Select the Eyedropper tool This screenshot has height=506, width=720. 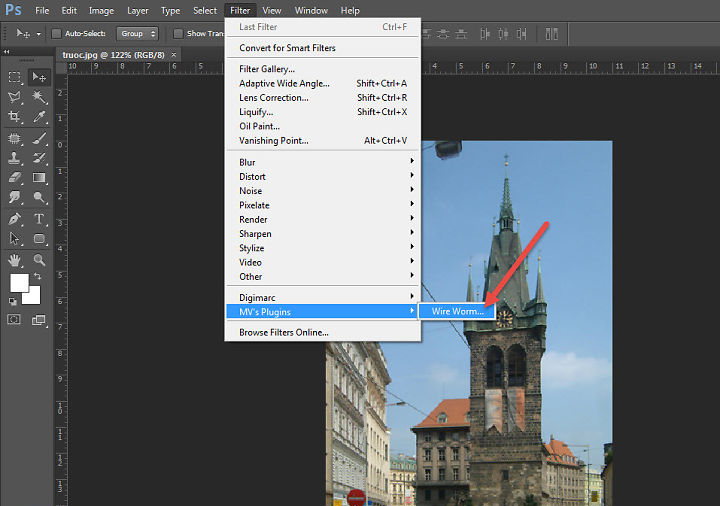(39, 117)
